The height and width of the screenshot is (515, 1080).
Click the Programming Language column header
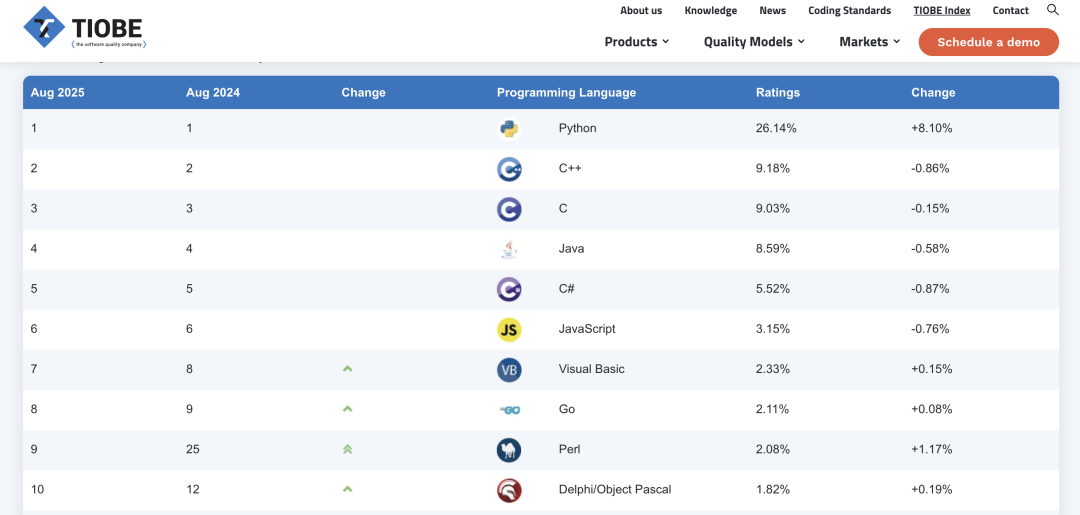(x=566, y=92)
